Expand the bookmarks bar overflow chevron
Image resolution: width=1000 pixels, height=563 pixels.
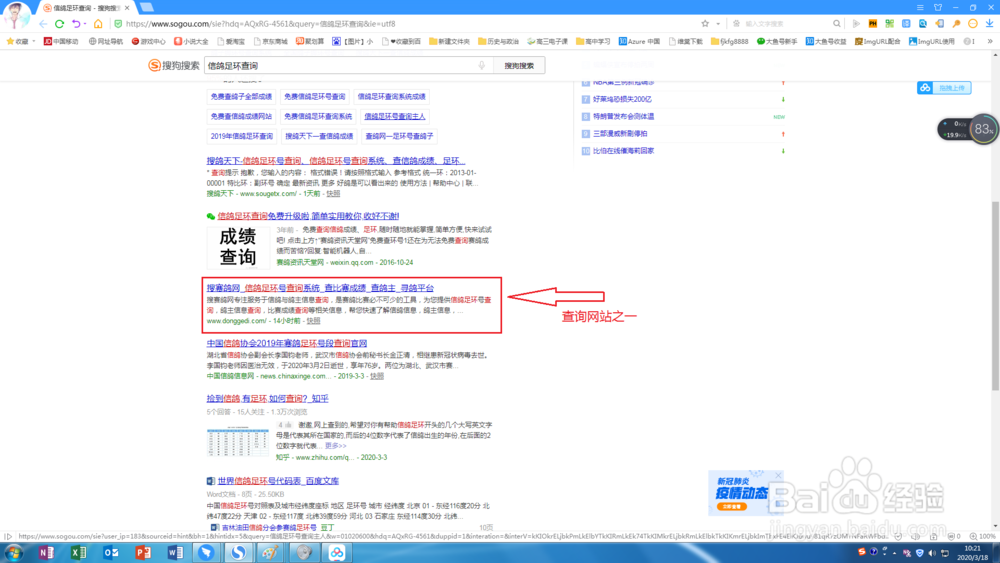(990, 41)
